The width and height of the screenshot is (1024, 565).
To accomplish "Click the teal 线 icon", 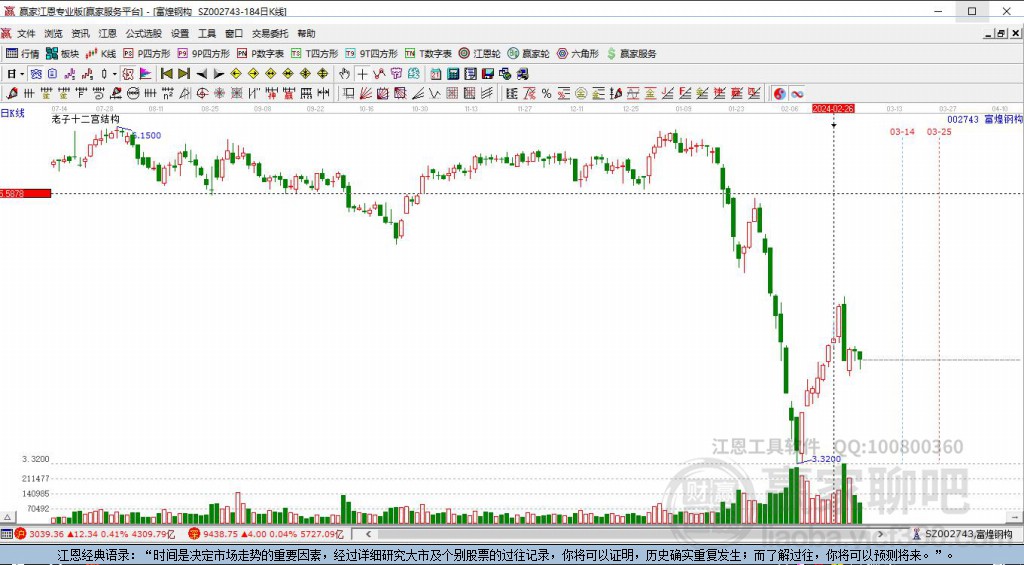I will coord(413,74).
